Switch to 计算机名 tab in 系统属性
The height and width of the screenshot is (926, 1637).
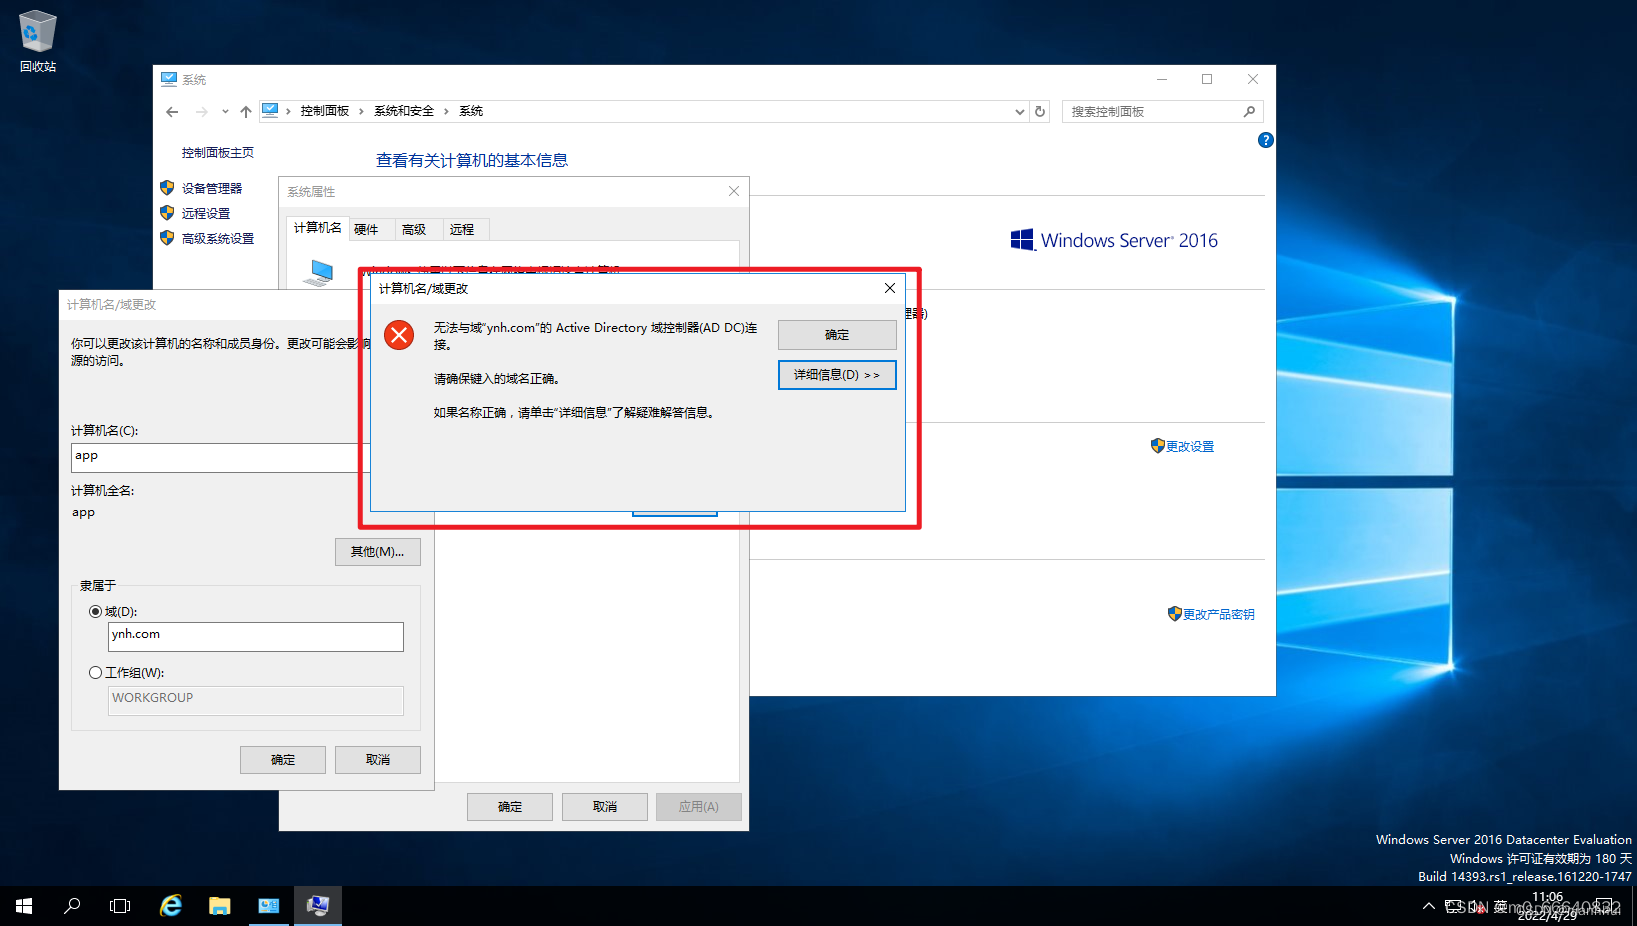(317, 228)
